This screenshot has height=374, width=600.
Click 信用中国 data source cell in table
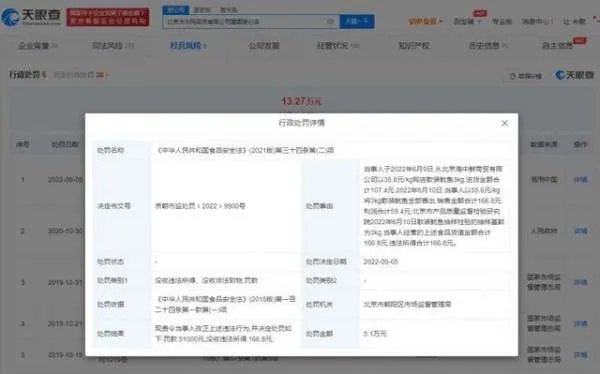[x=544, y=180]
